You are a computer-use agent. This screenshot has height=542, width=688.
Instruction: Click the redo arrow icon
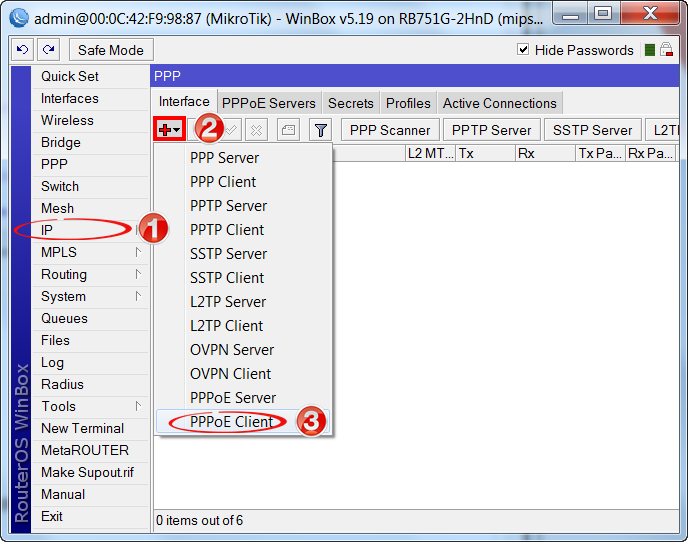click(48, 50)
